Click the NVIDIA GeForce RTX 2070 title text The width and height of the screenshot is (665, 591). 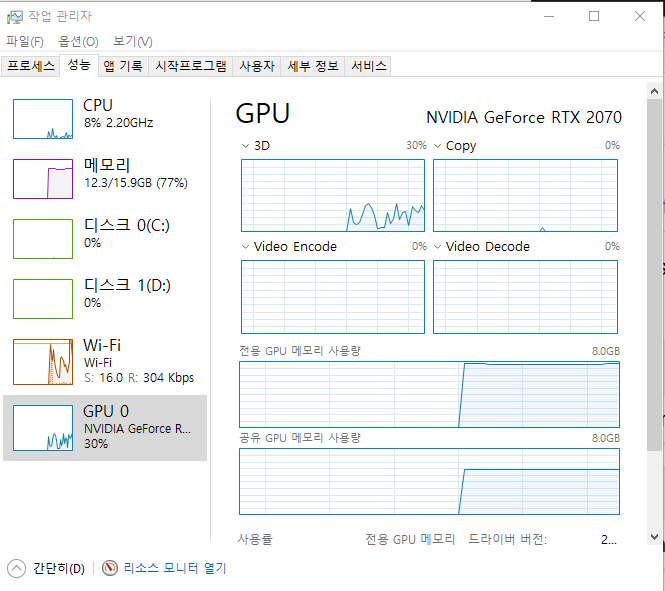pos(524,117)
